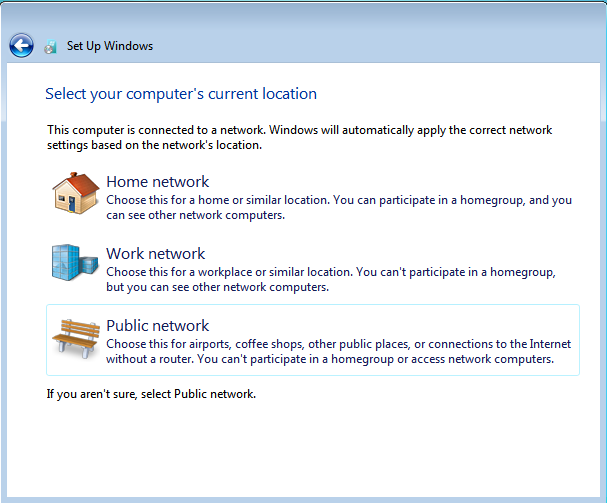Screen dimensions: 607x503
Task: Select the Home network title link
Action: 158,182
